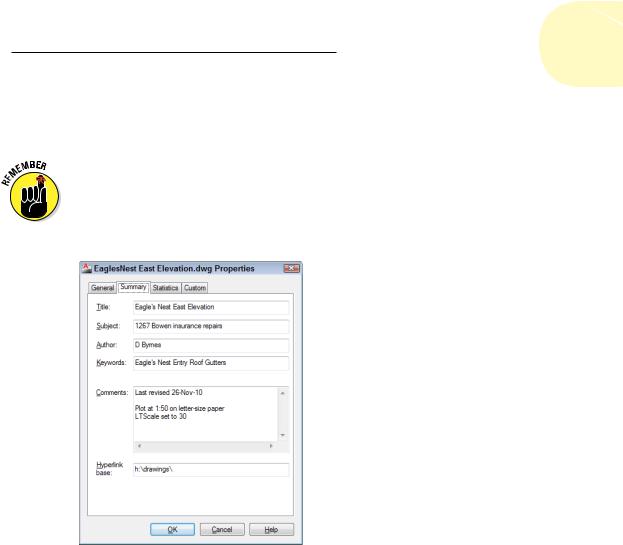Click inside the Comments text area
Viewport: 623px width, 545px height.
point(205,414)
